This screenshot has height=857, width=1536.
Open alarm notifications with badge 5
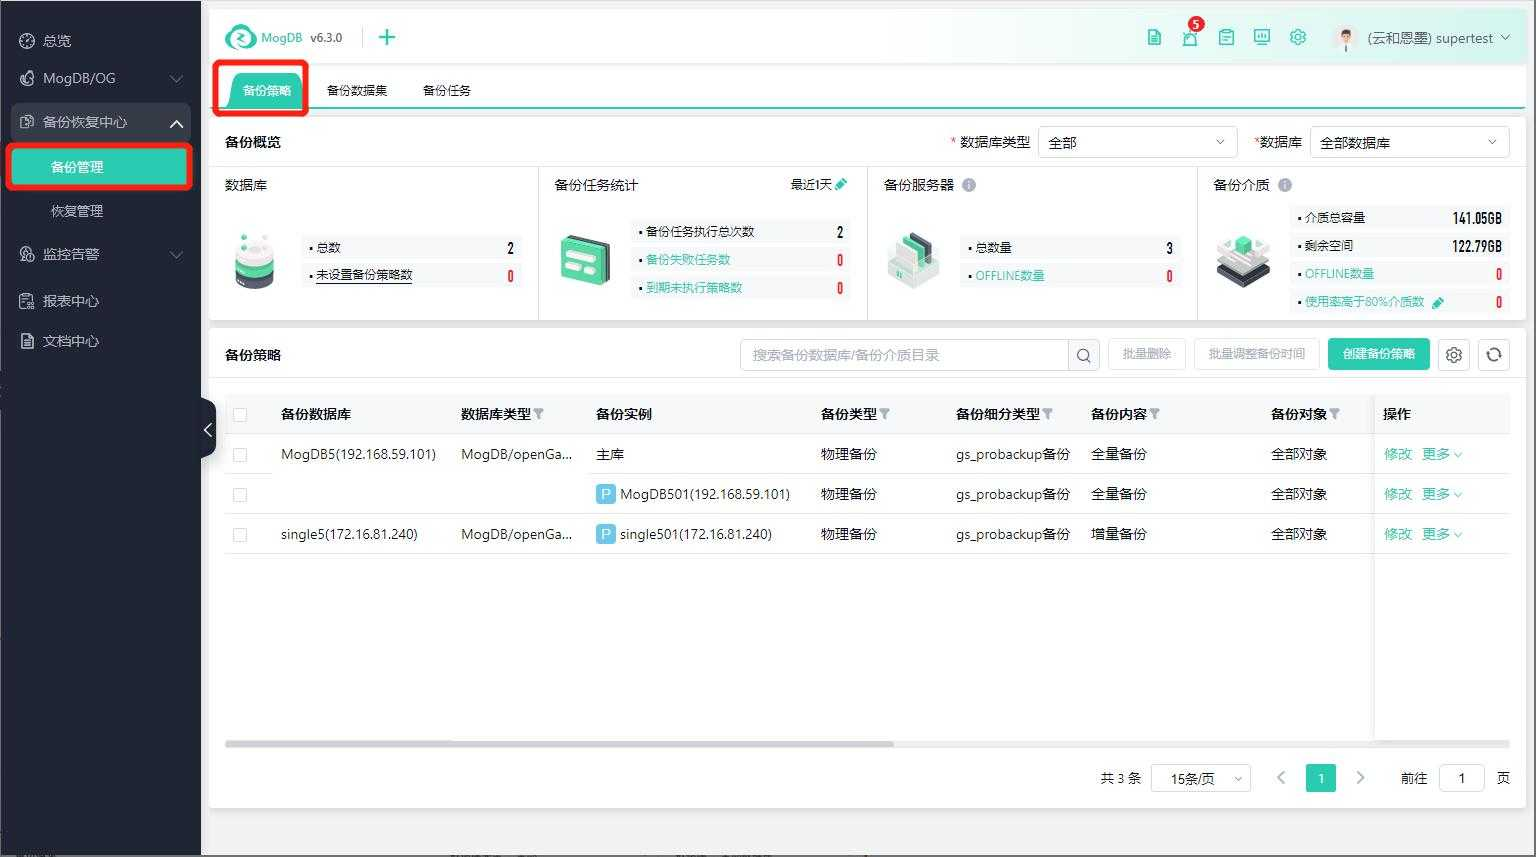[x=1190, y=38]
